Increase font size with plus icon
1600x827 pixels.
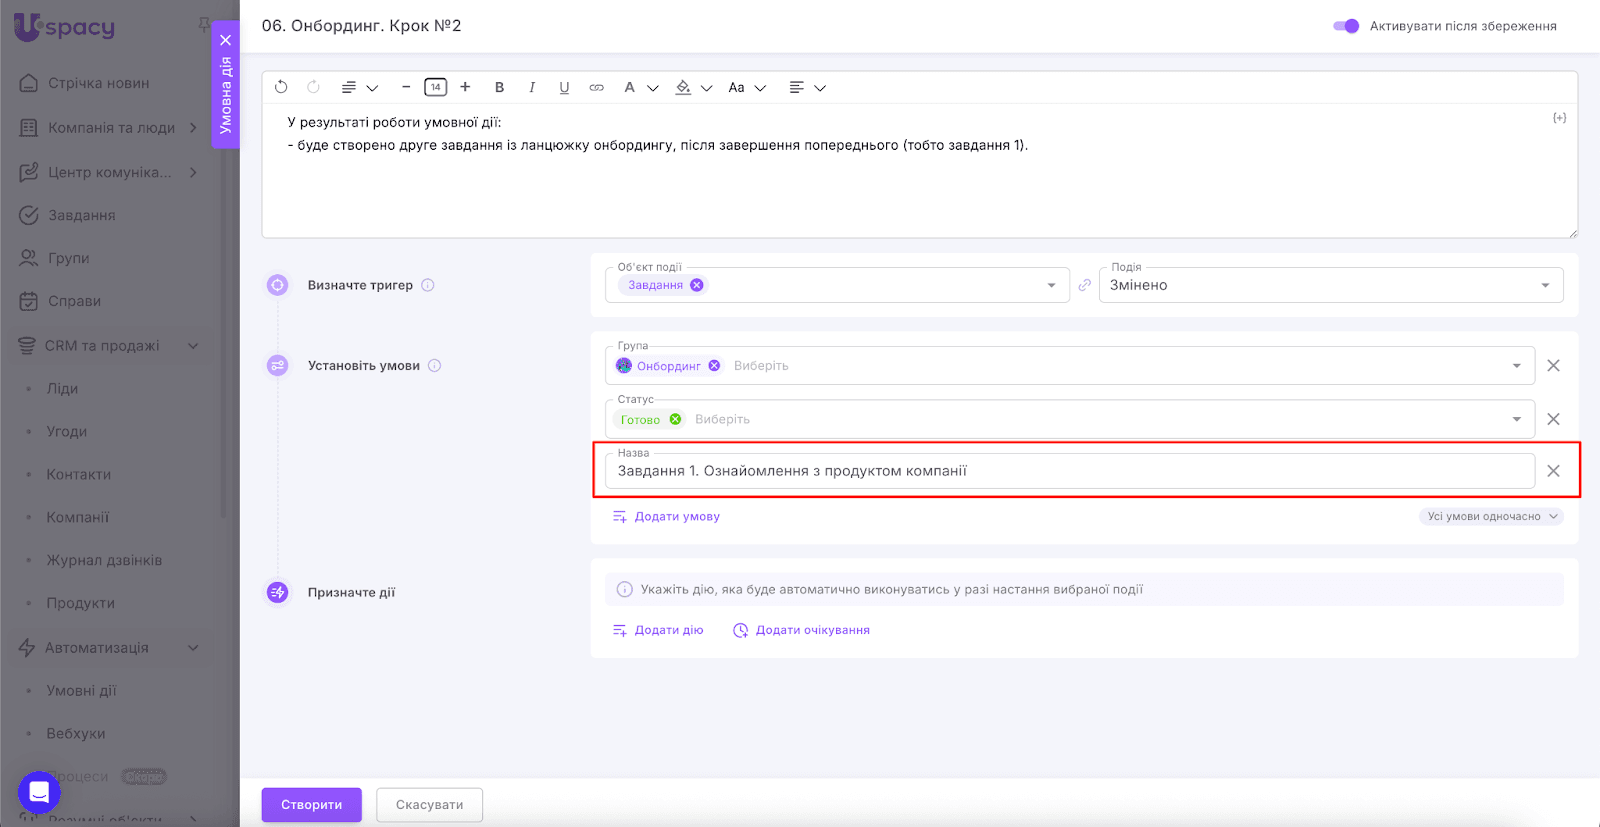point(465,87)
